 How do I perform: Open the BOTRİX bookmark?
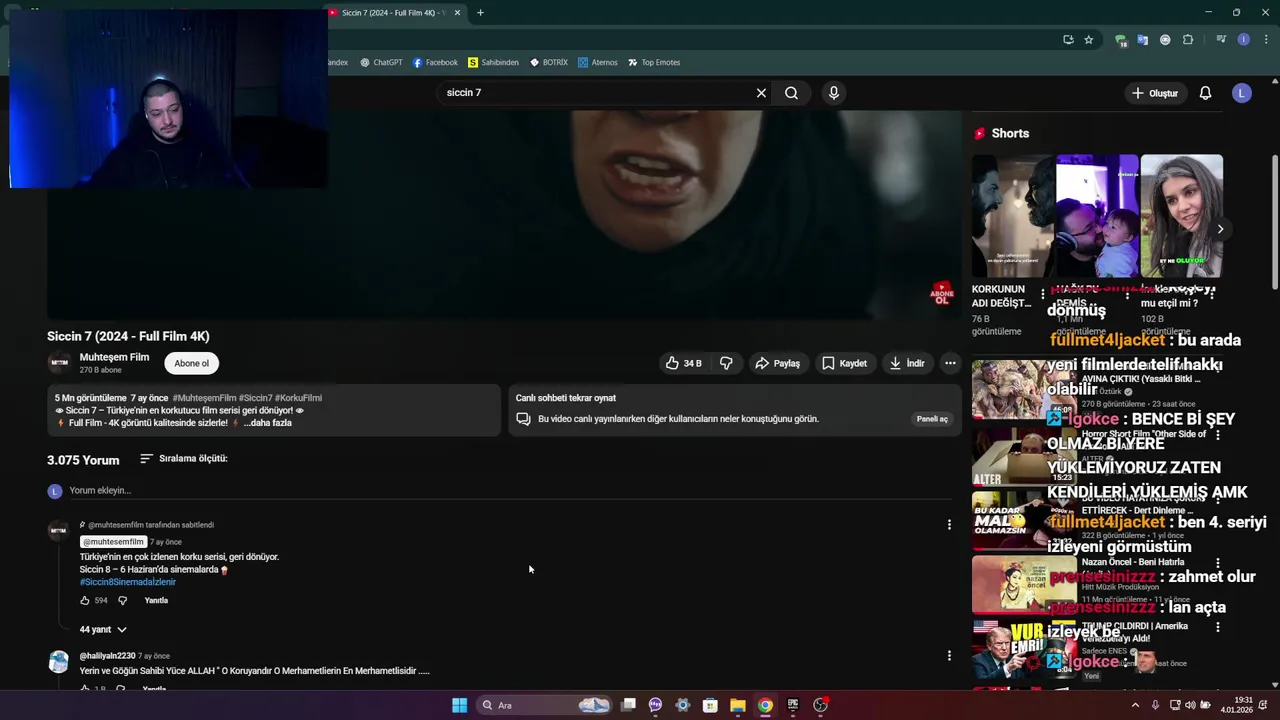click(x=549, y=62)
